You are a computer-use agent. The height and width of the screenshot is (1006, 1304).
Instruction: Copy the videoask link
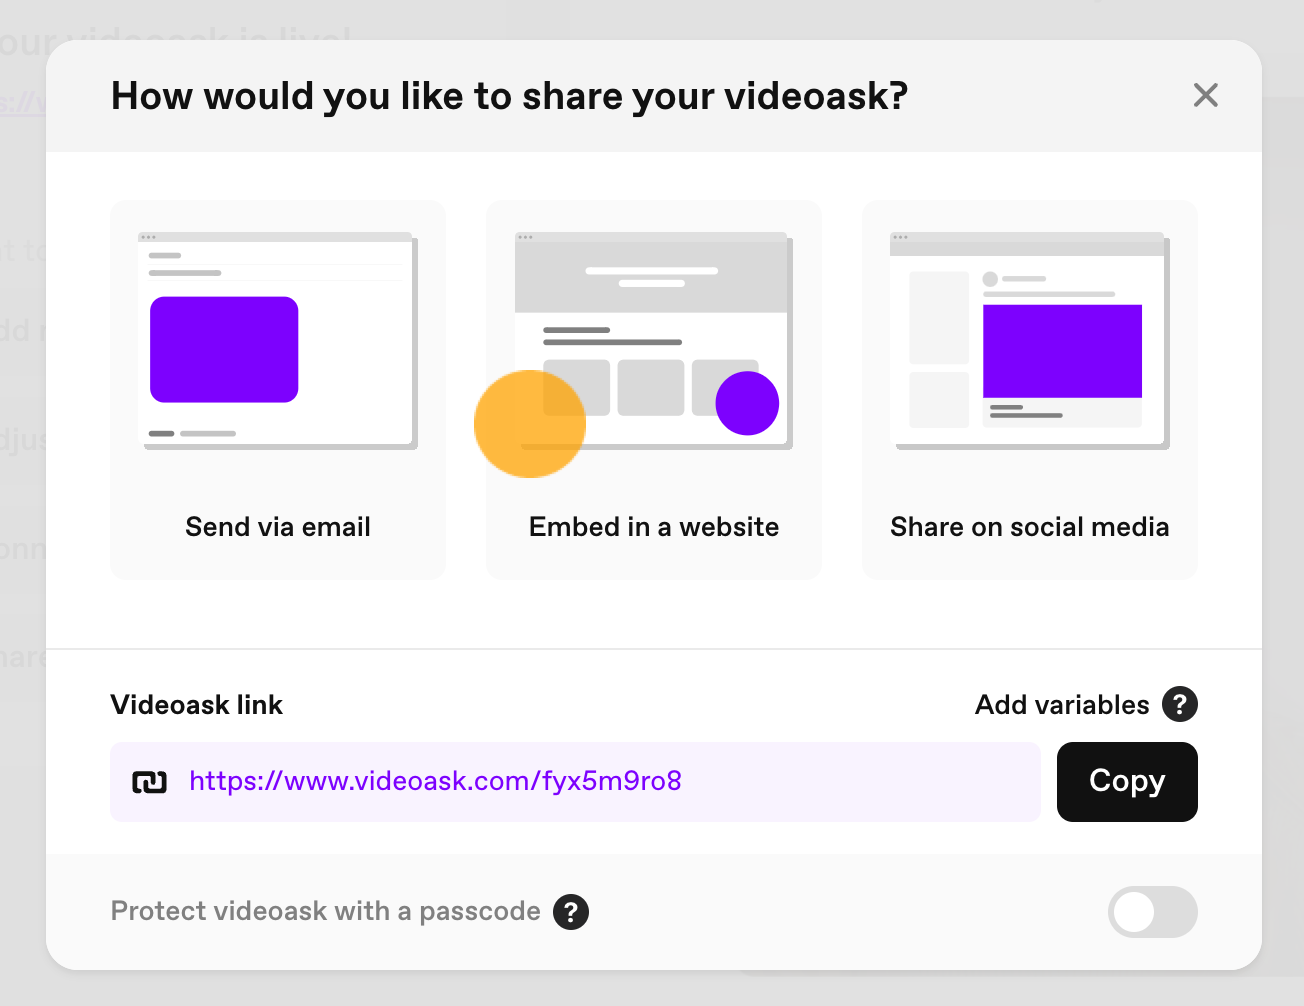(1127, 782)
